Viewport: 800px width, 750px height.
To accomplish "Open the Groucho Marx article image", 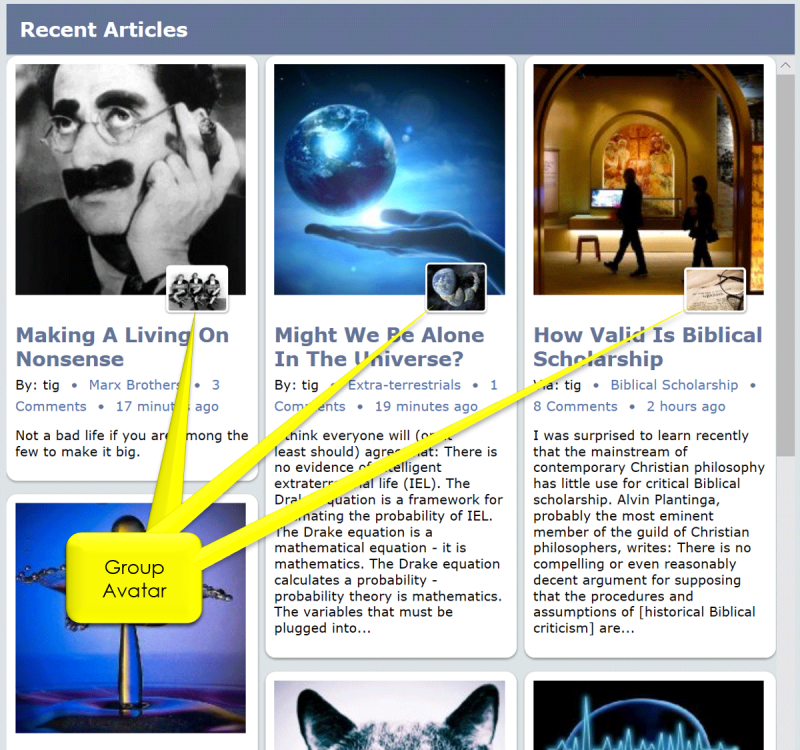I will (x=131, y=180).
